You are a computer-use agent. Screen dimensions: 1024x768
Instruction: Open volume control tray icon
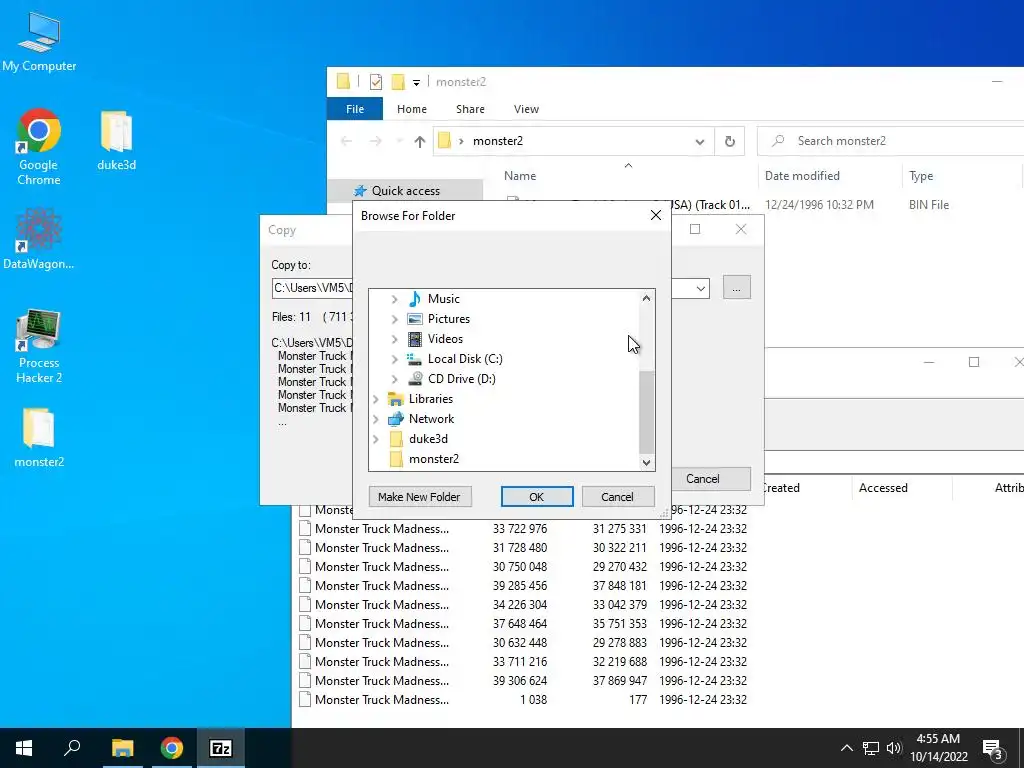click(x=894, y=748)
